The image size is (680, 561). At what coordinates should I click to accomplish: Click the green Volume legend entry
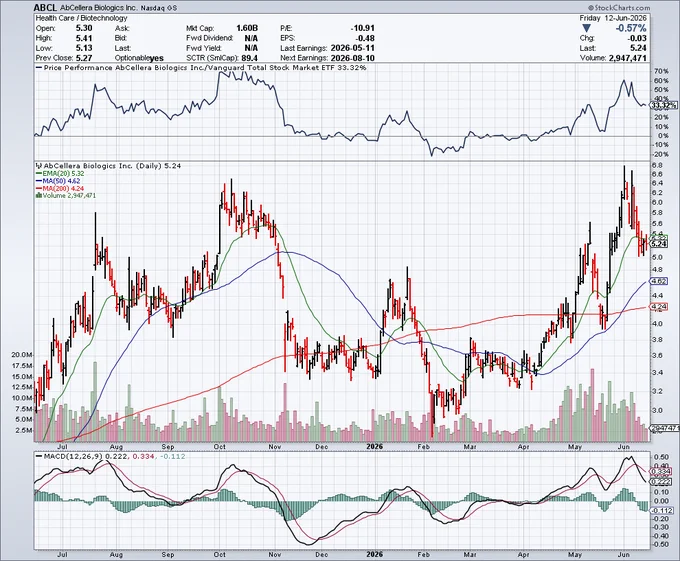(x=66, y=196)
